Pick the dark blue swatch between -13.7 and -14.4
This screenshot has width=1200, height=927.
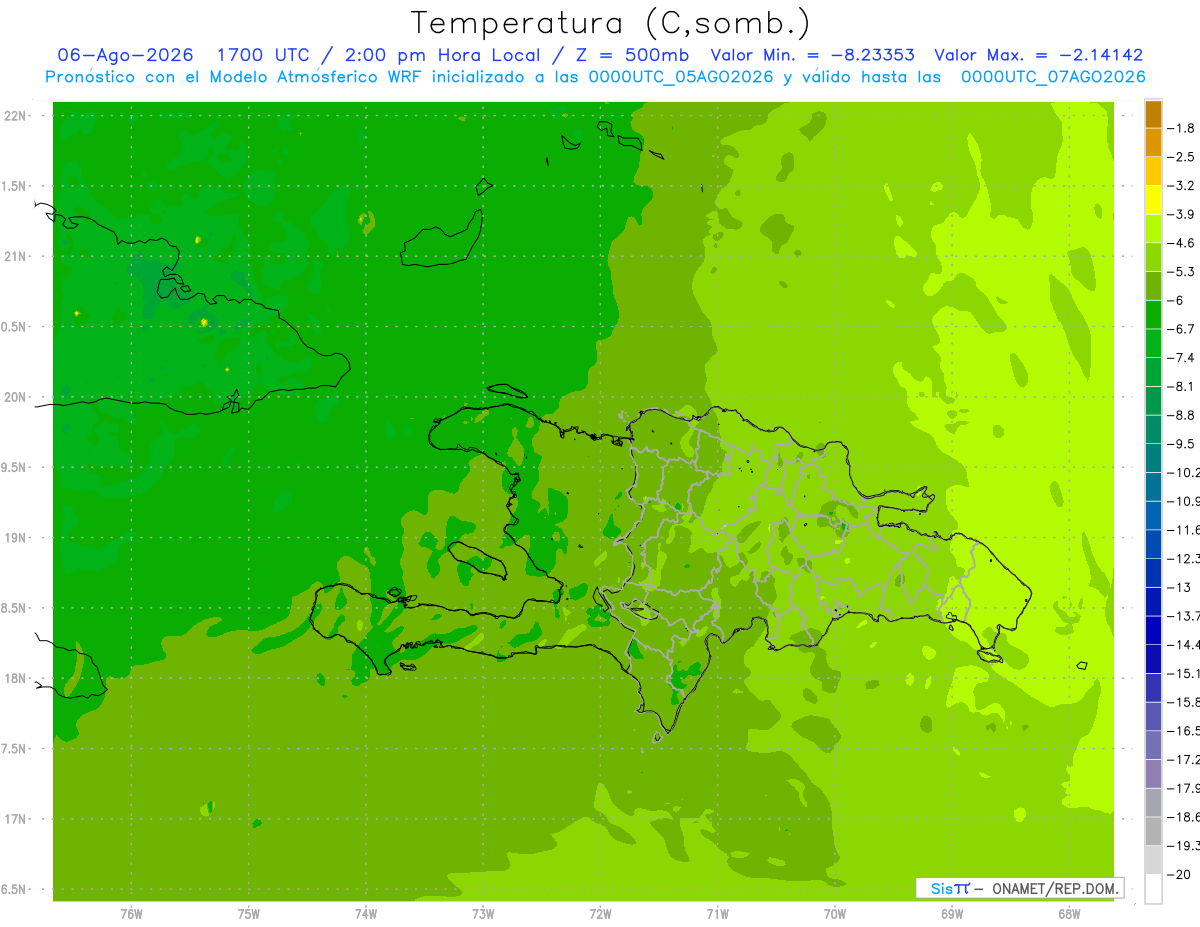click(x=1153, y=629)
